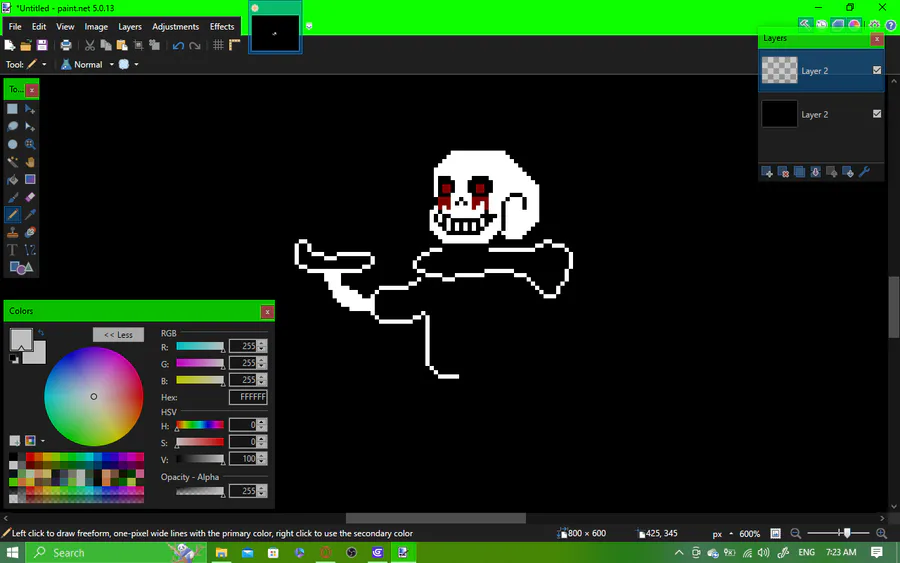Click the Print icon in toolbar
This screenshot has width=900, height=563.
tap(66, 45)
